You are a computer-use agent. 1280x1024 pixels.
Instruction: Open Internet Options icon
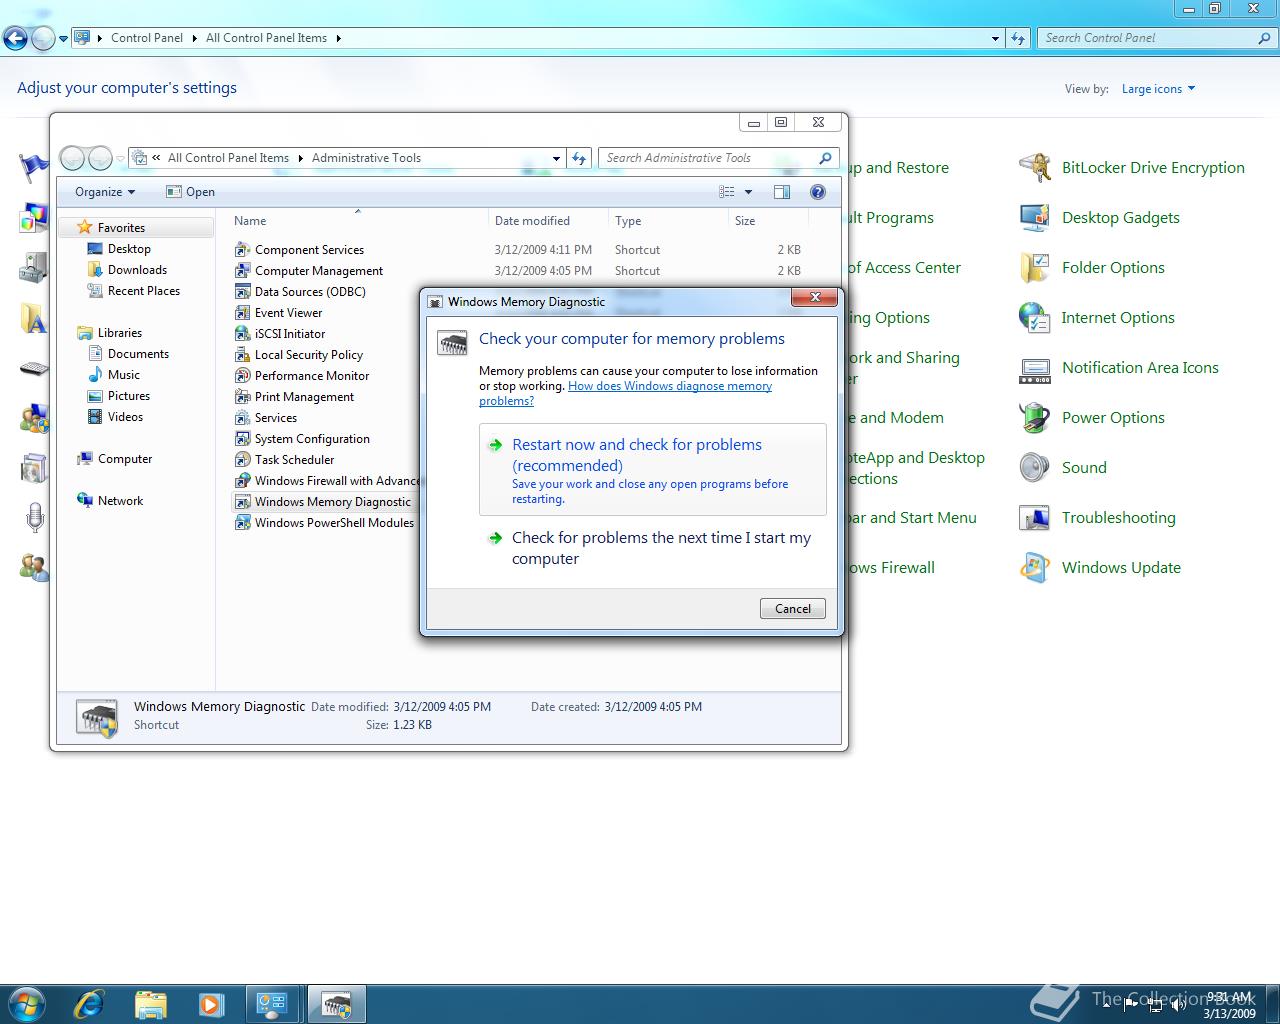[x=1035, y=317]
